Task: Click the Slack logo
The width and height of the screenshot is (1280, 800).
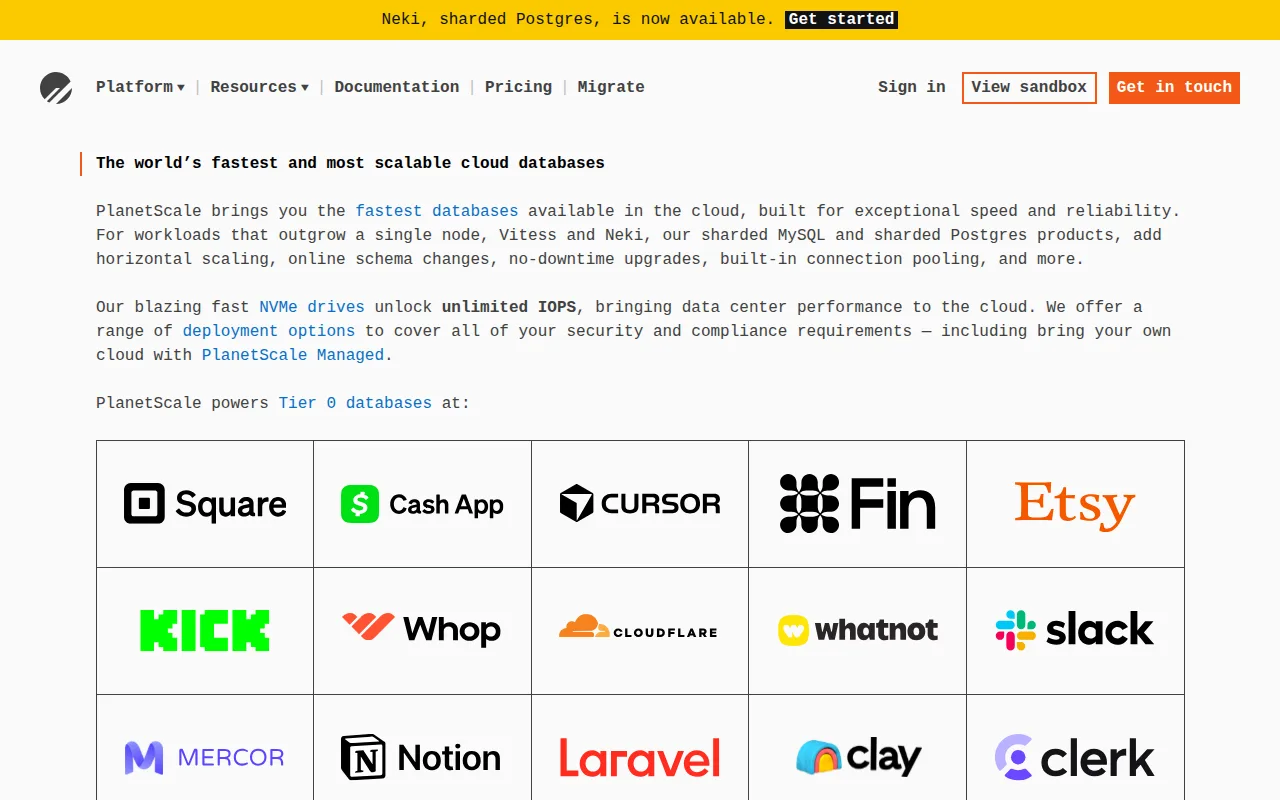Action: point(1075,630)
